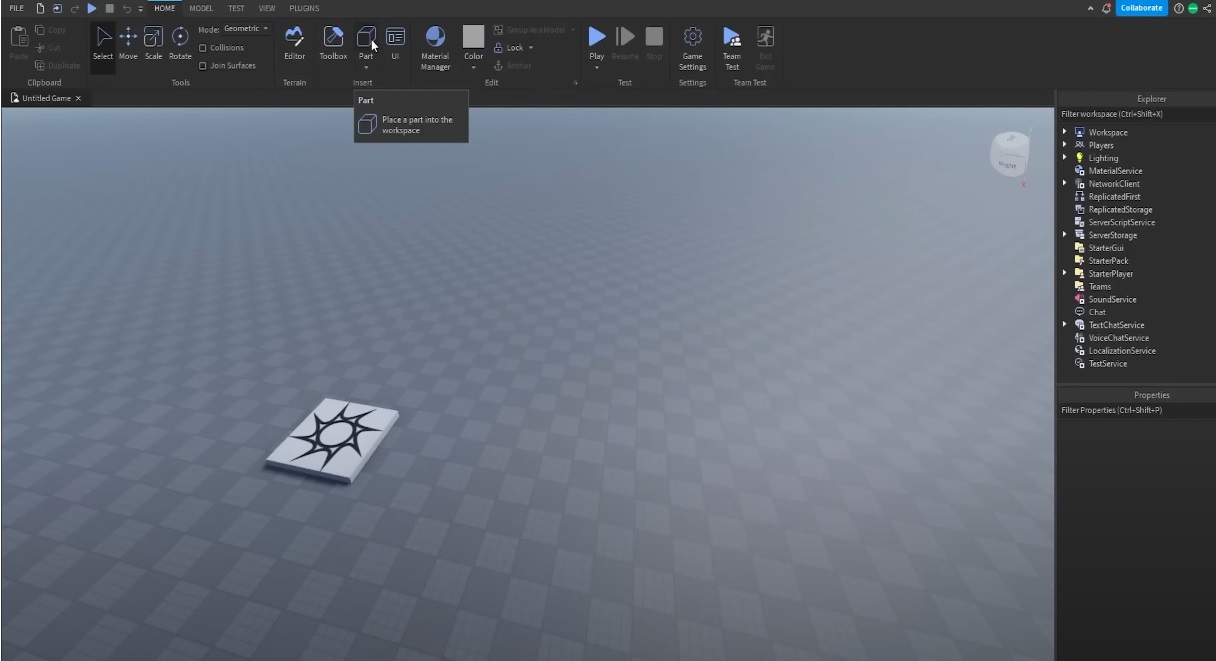Click the gray Color swatch

pos(474,37)
